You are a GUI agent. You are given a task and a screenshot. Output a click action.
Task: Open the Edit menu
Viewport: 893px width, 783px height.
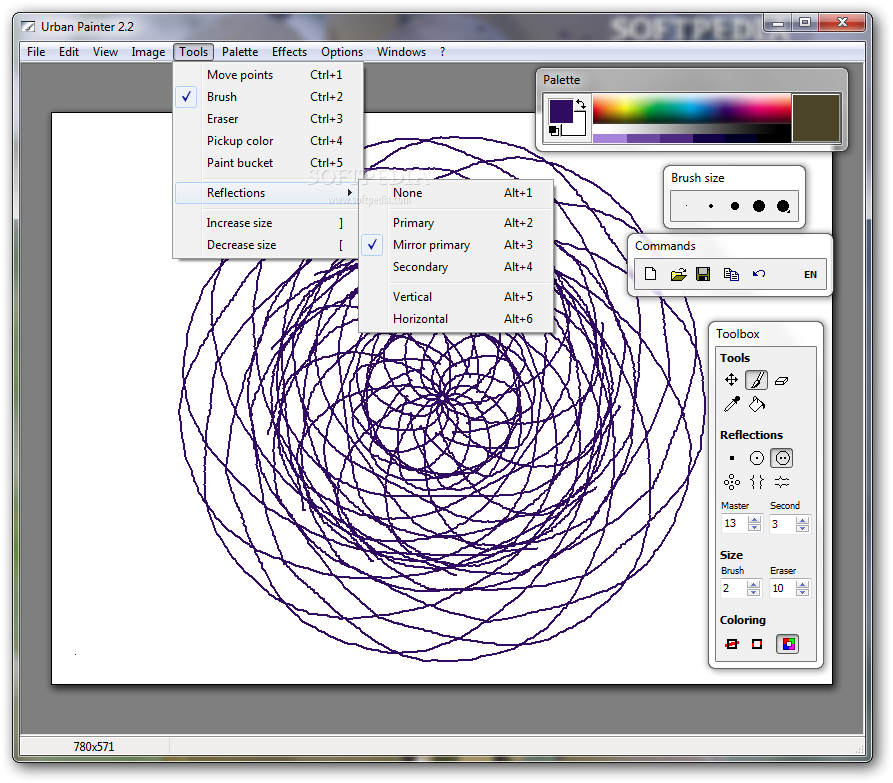click(69, 52)
